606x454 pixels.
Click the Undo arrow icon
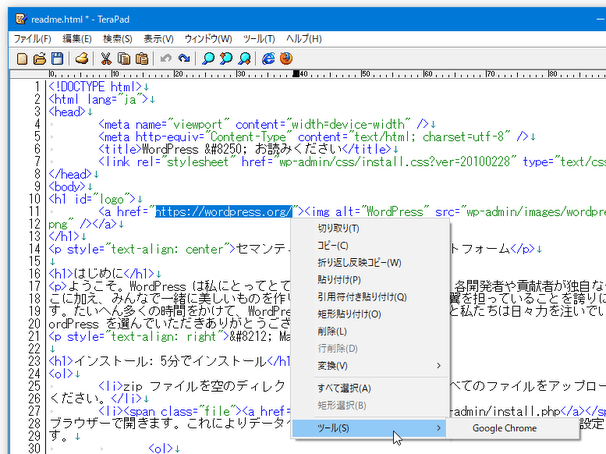click(x=166, y=59)
